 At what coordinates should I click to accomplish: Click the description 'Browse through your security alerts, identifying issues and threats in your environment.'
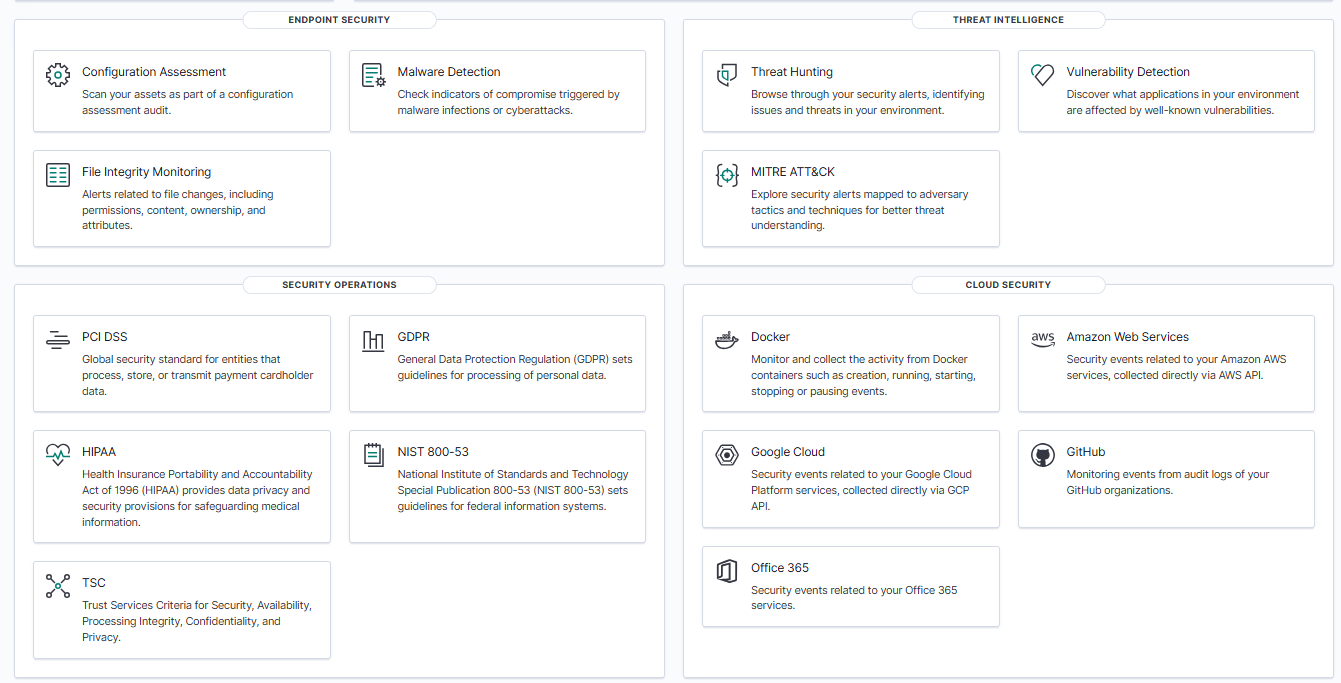coord(868,102)
